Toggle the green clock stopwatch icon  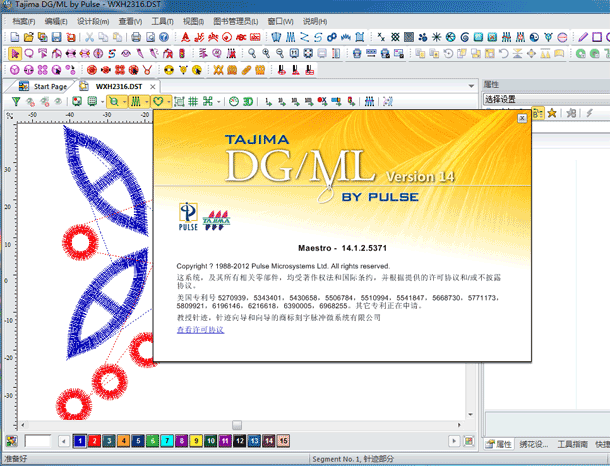pyautogui.click(x=233, y=102)
